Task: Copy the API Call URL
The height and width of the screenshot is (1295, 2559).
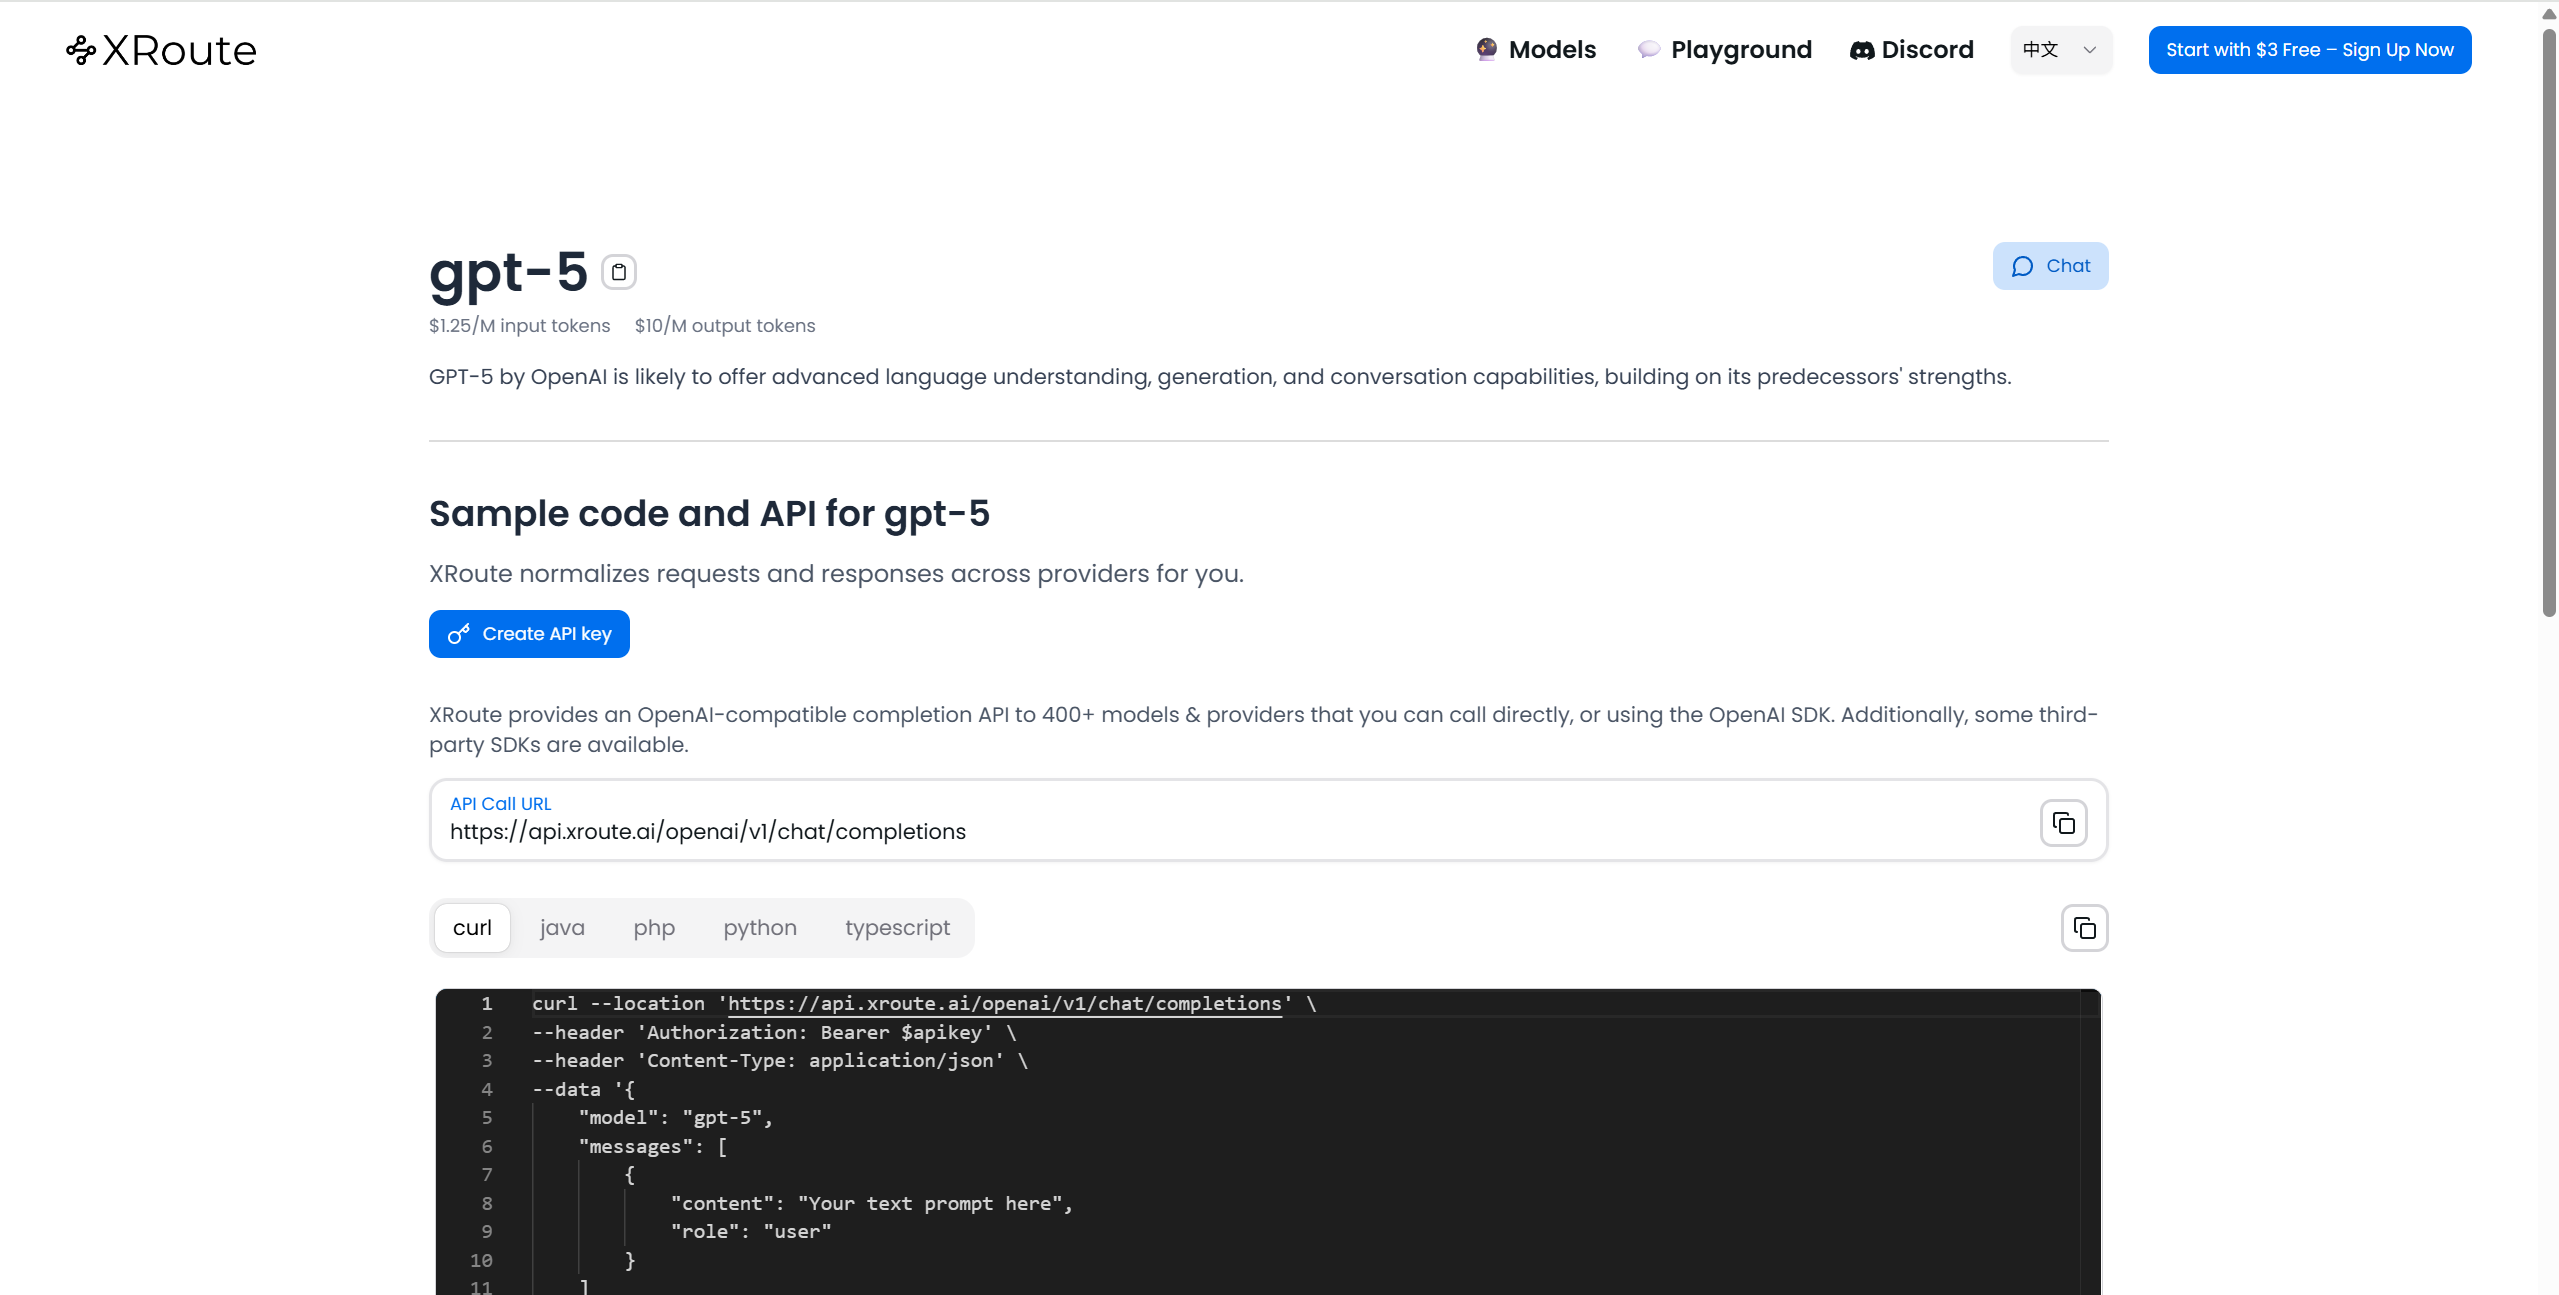Action: (2063, 823)
